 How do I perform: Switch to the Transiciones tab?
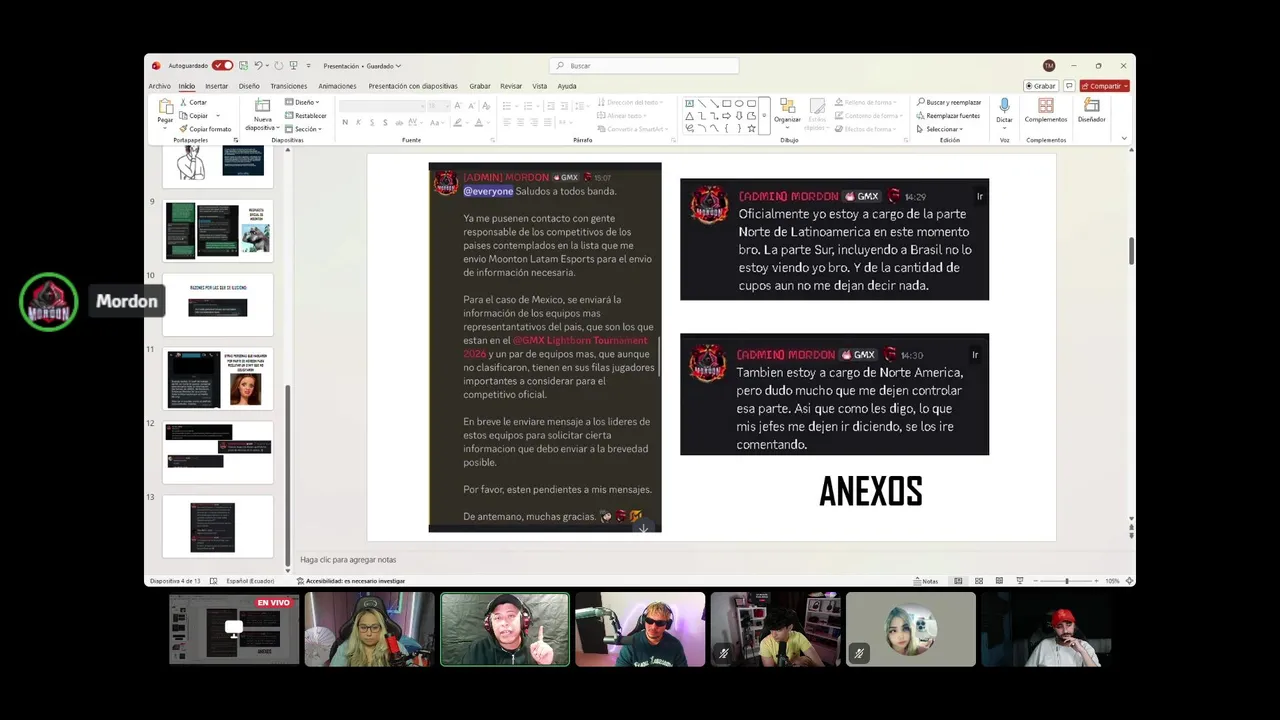(288, 86)
